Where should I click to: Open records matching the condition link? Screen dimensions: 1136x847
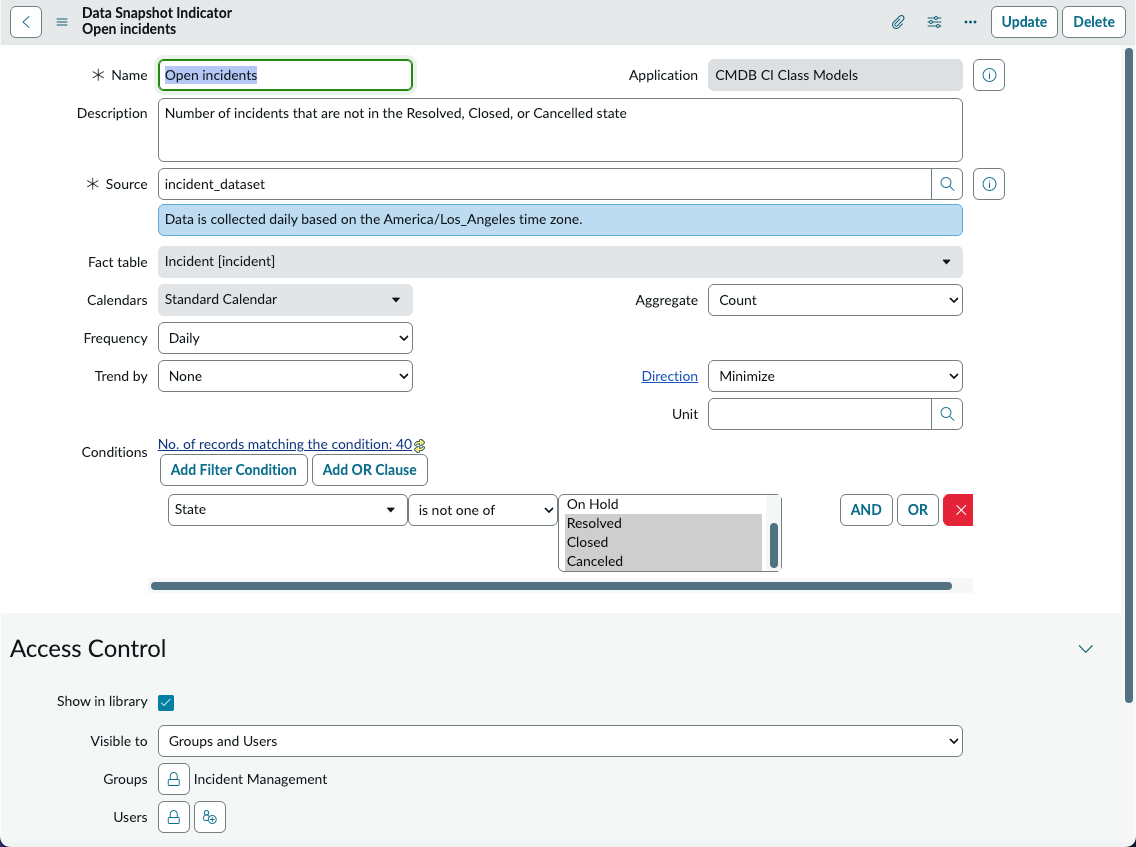285,444
